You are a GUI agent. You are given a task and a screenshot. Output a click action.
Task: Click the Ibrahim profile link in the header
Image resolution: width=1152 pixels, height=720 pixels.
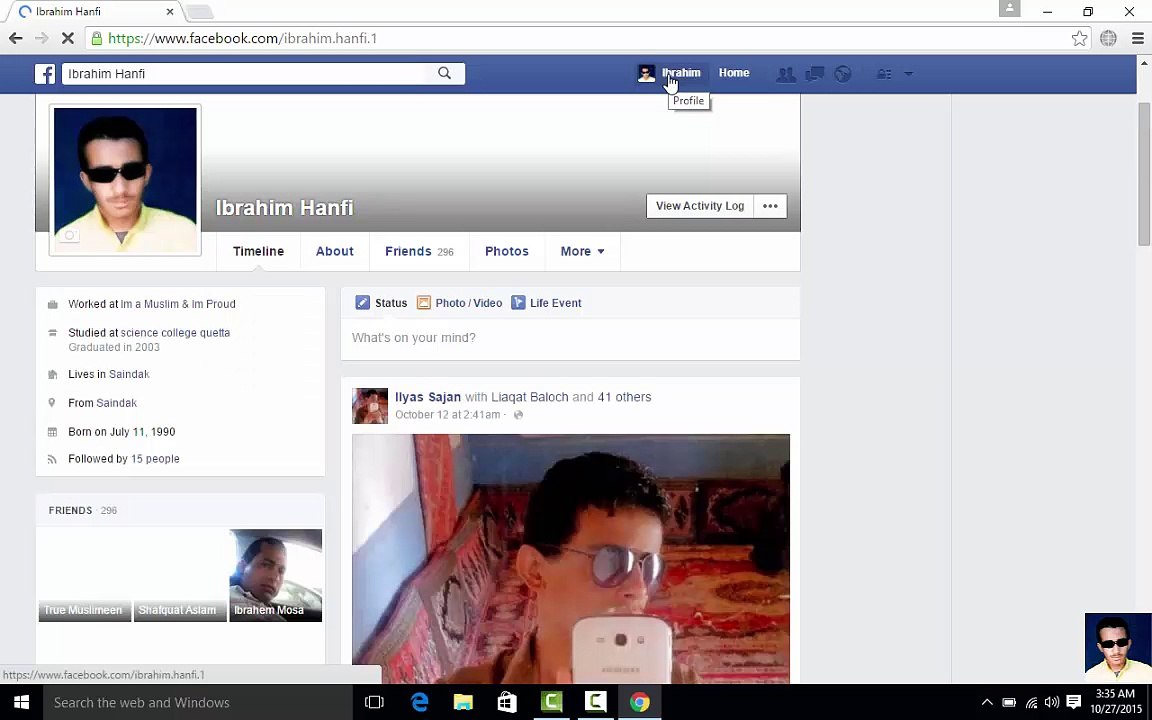pos(681,73)
